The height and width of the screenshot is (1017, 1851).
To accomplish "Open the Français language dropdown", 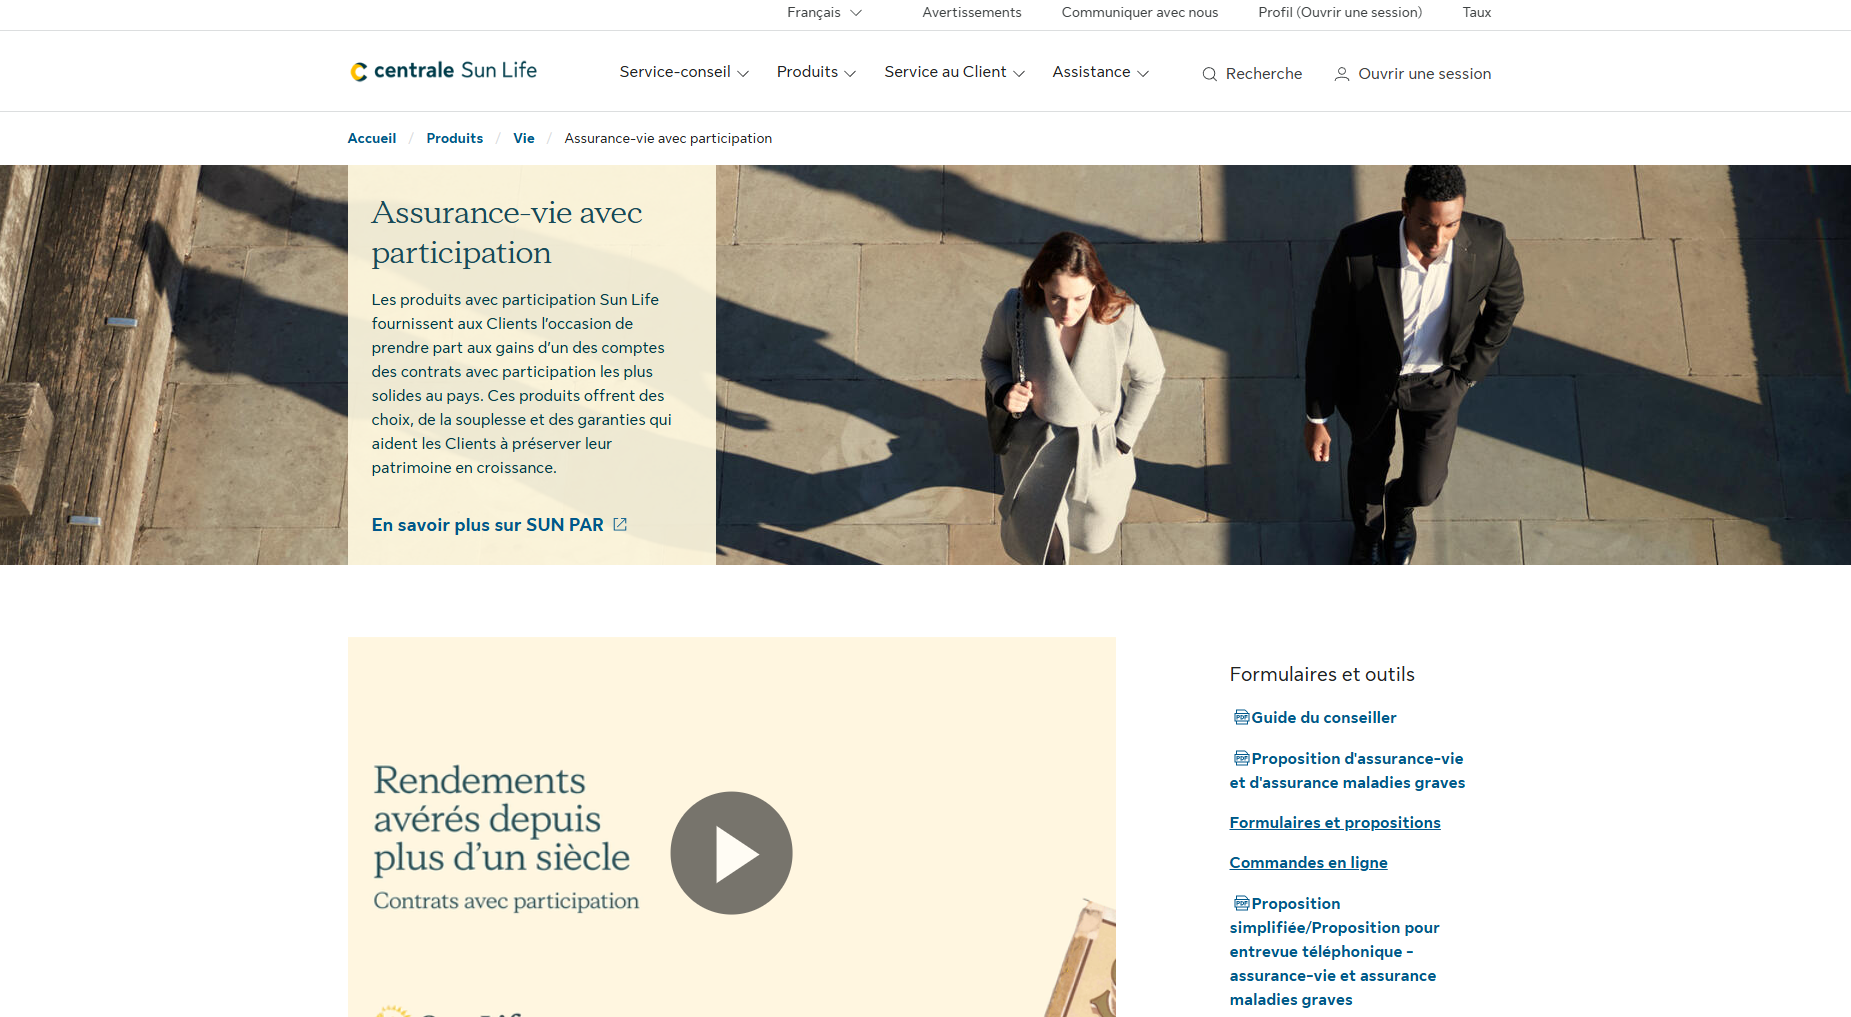I will [824, 13].
